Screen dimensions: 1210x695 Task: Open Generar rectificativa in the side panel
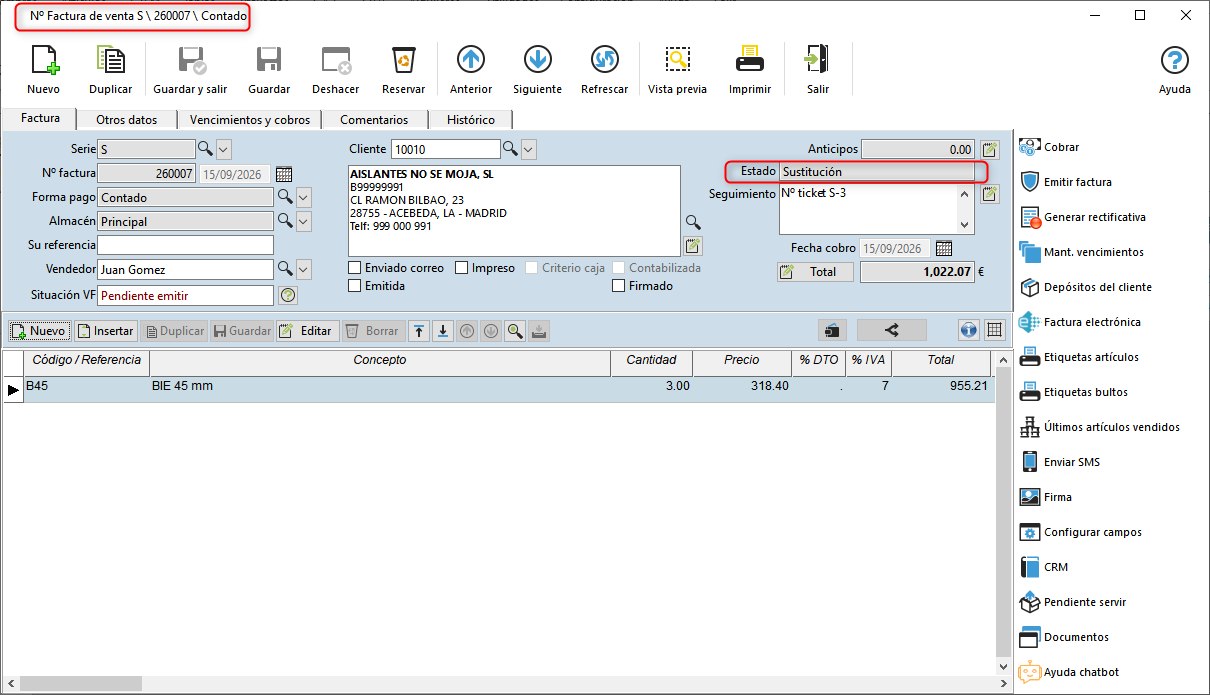pyautogui.click(x=1083, y=217)
